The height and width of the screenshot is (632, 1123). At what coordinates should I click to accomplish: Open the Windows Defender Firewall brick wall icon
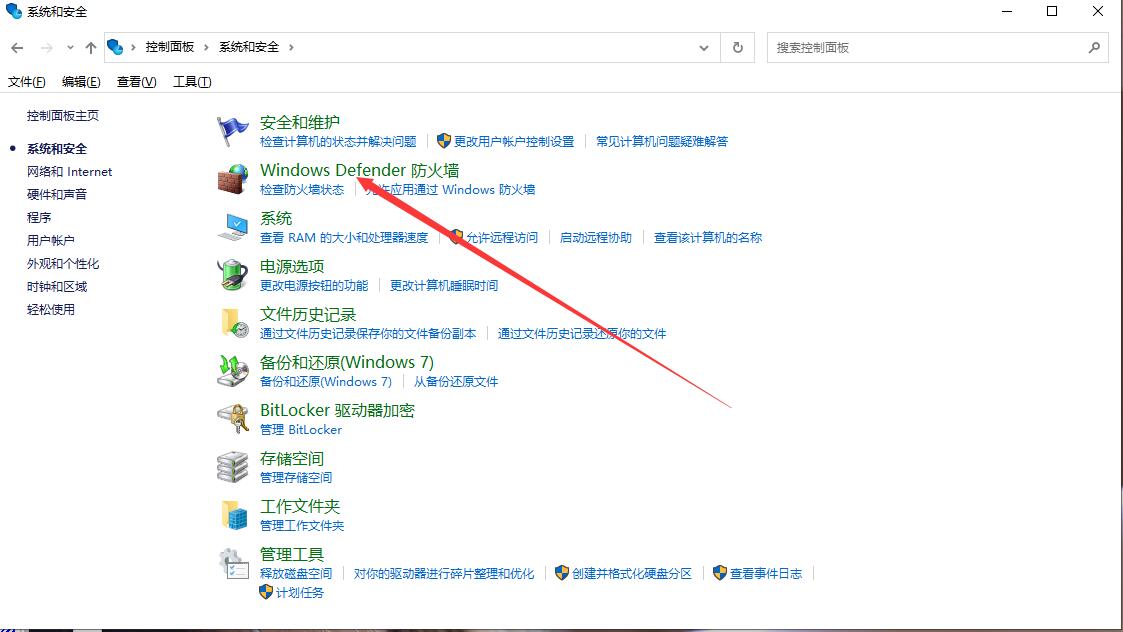click(x=233, y=179)
